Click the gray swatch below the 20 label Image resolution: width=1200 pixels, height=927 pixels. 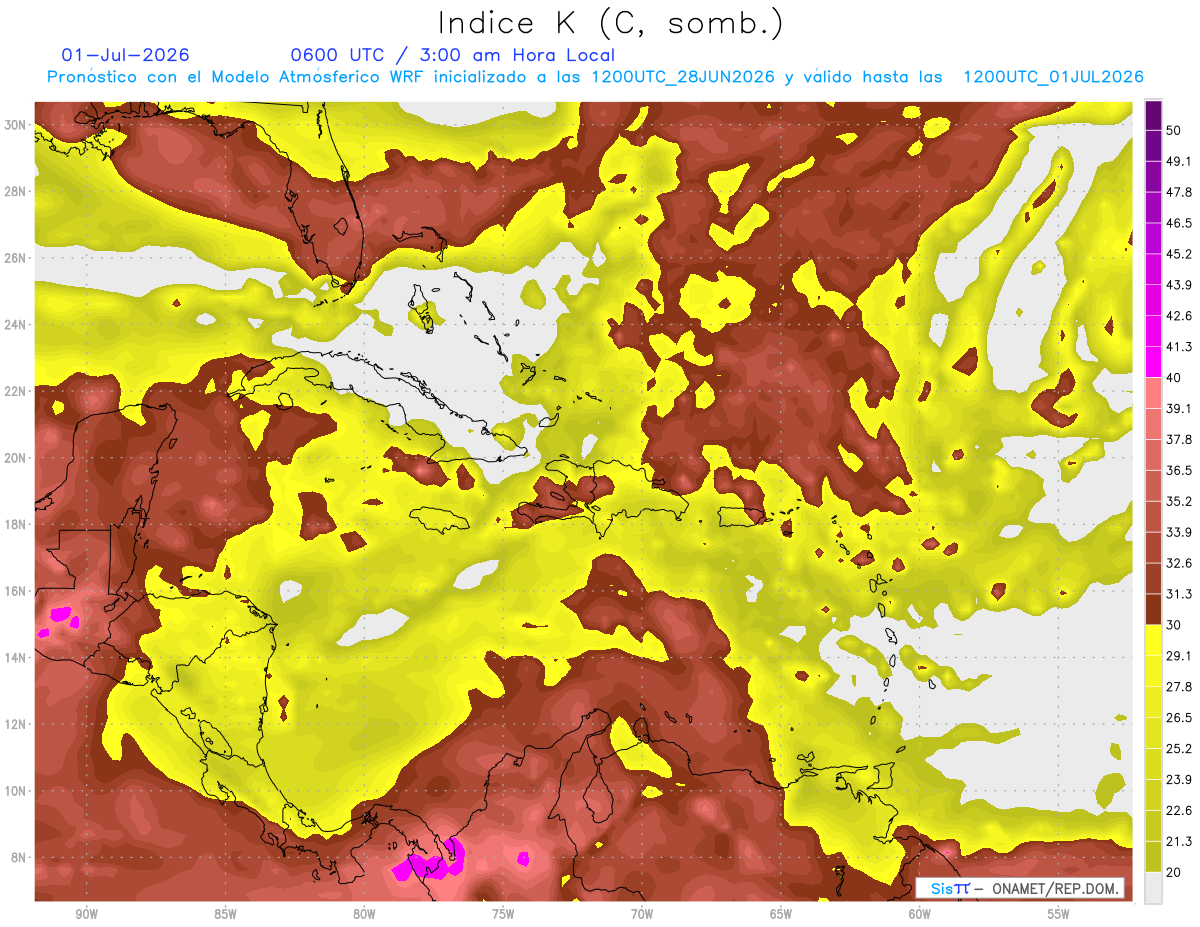pyautogui.click(x=1153, y=888)
